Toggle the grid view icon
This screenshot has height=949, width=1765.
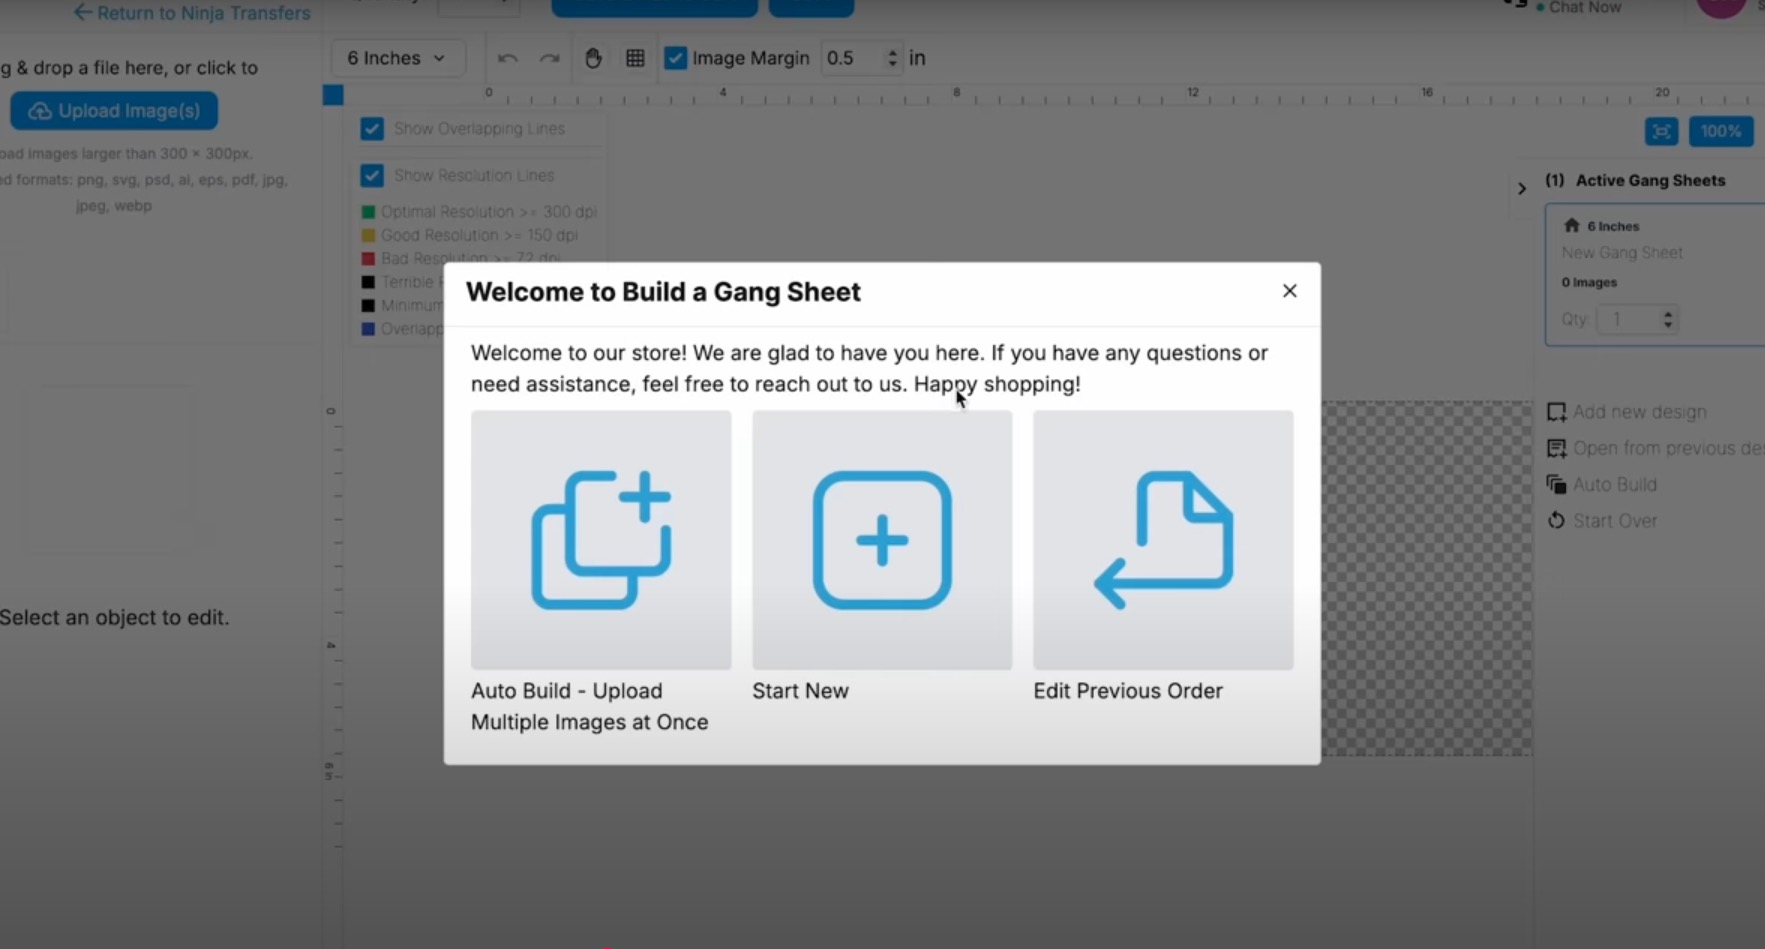tap(635, 58)
